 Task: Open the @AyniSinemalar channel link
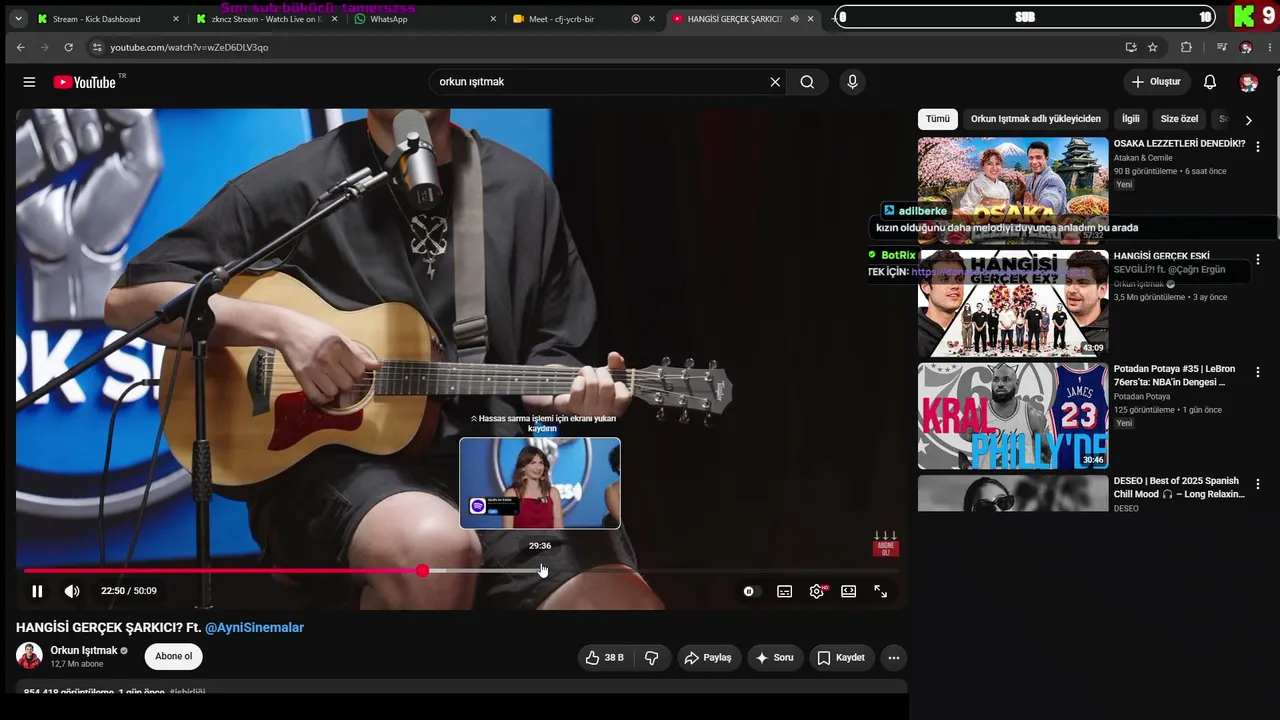click(x=254, y=628)
